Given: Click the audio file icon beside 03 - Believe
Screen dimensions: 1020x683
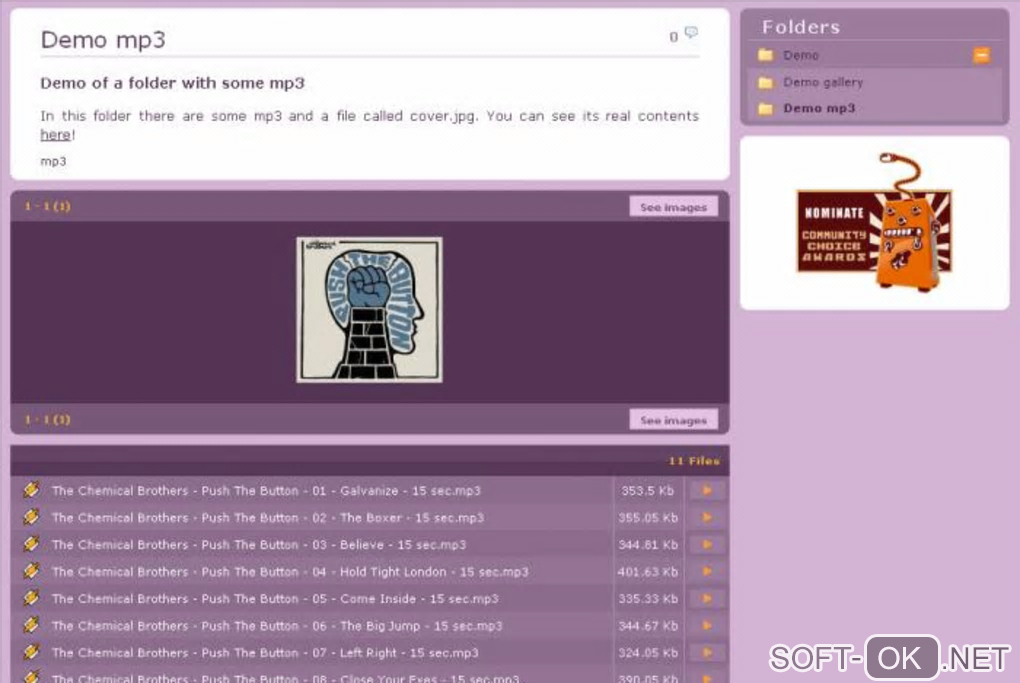Looking at the screenshot, I should (x=31, y=543).
